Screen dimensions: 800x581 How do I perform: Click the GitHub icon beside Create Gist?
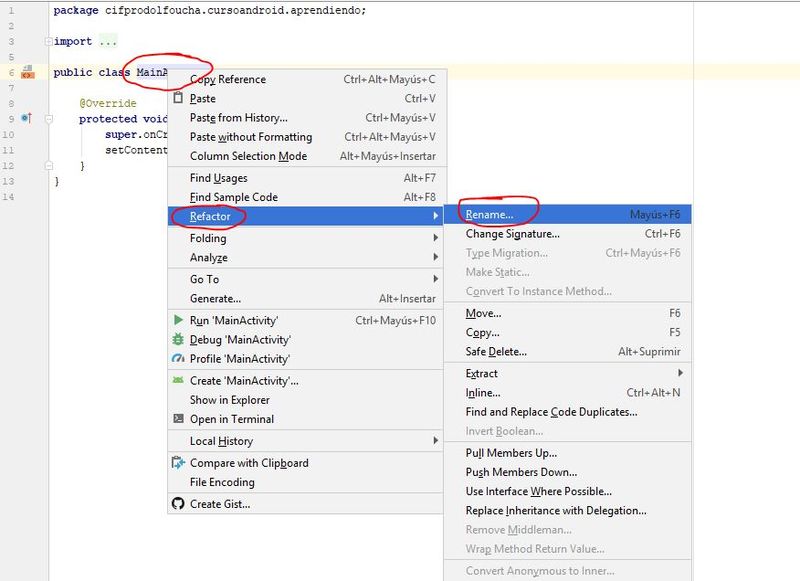coord(178,504)
